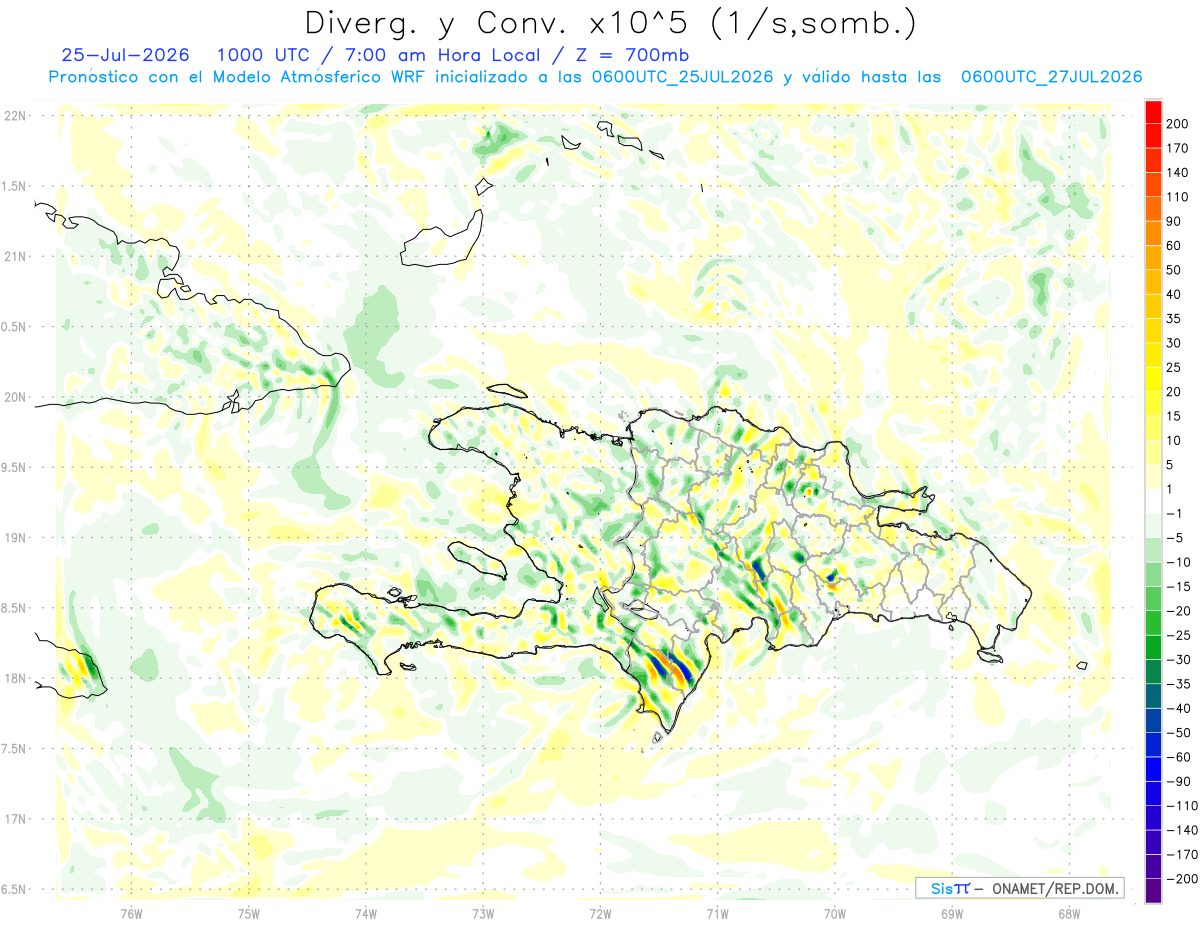
Task: Click the '21N' latitude label
Action: 15,256
